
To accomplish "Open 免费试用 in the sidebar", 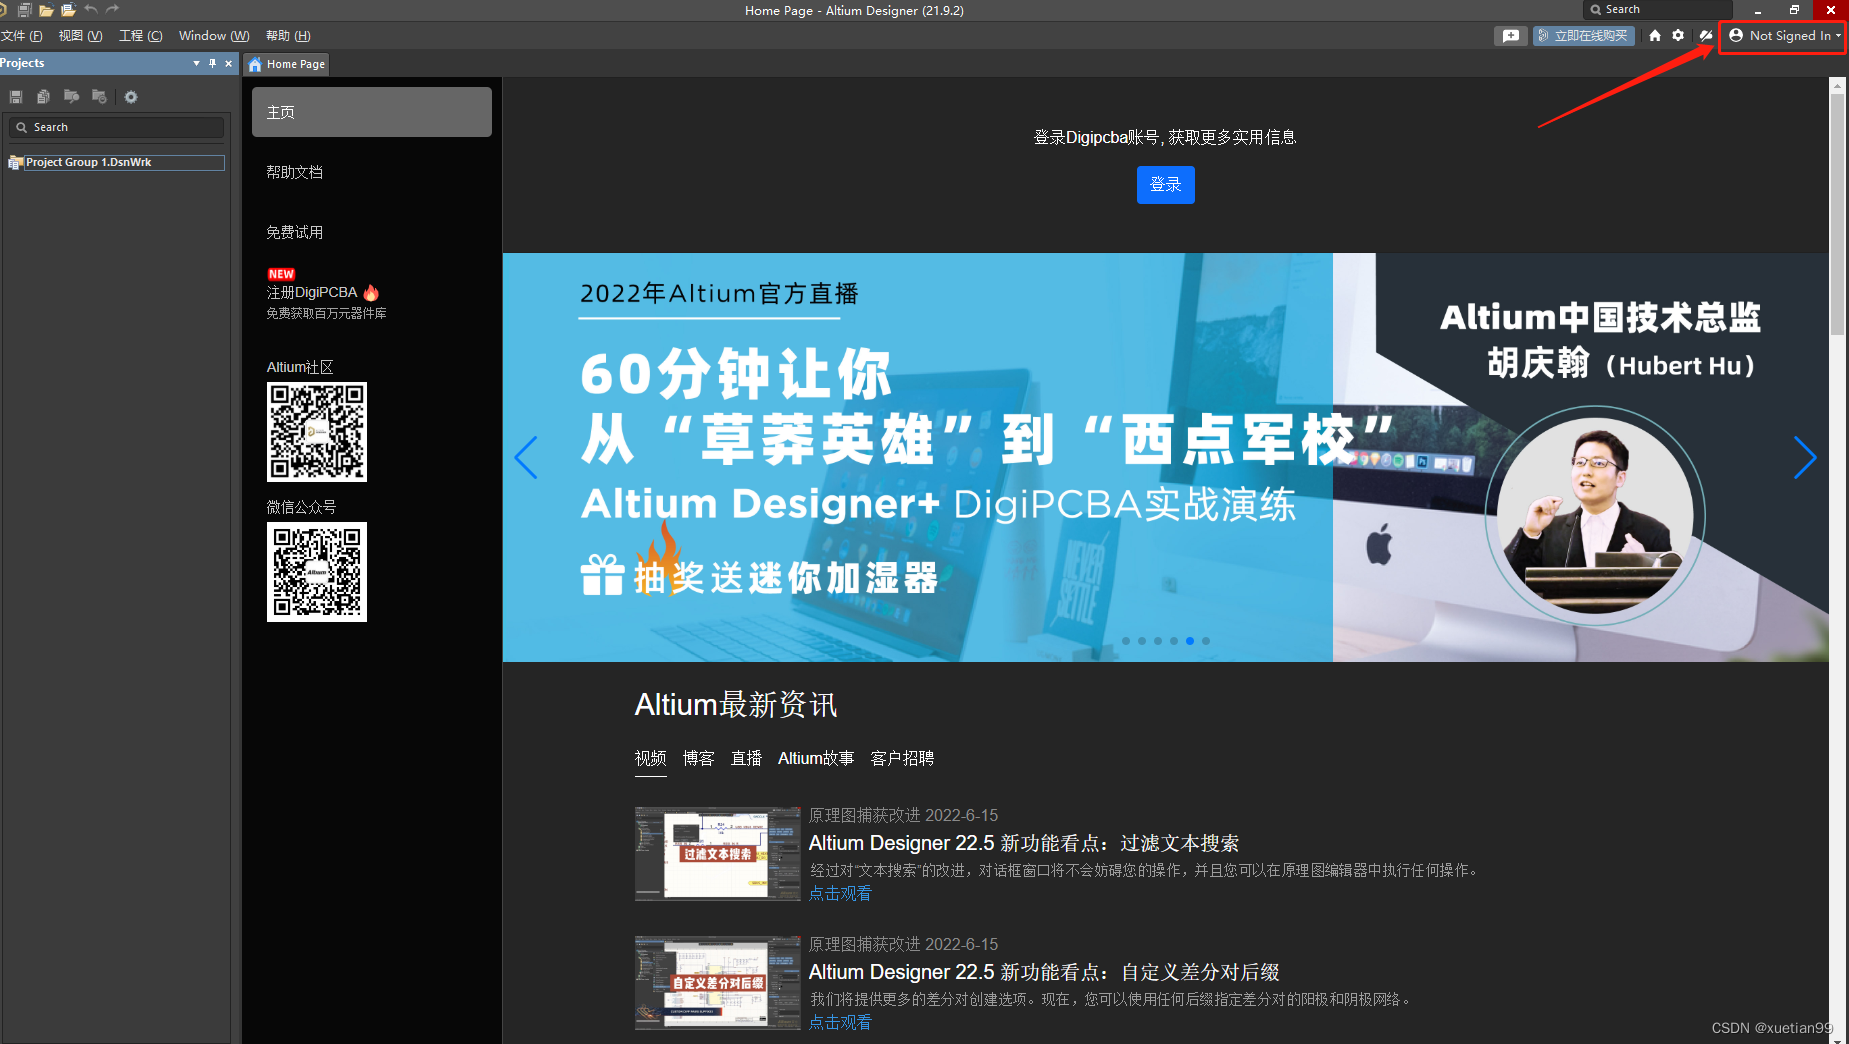I will (295, 232).
